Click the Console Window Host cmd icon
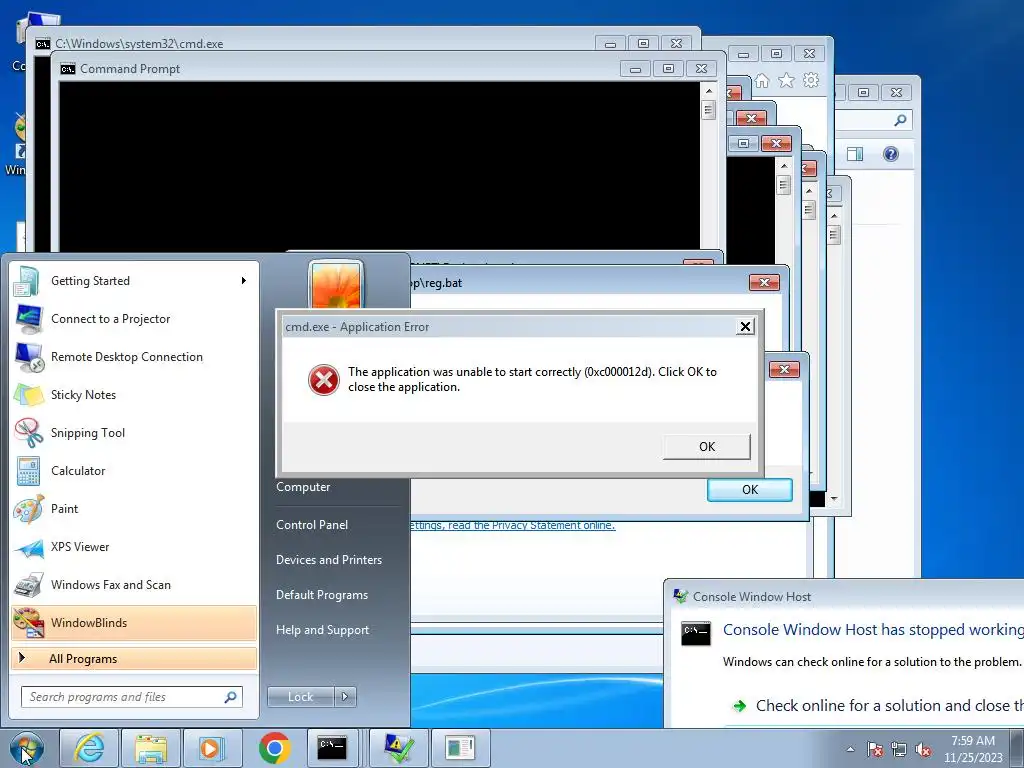Screen dimensions: 1024x768 point(696,633)
